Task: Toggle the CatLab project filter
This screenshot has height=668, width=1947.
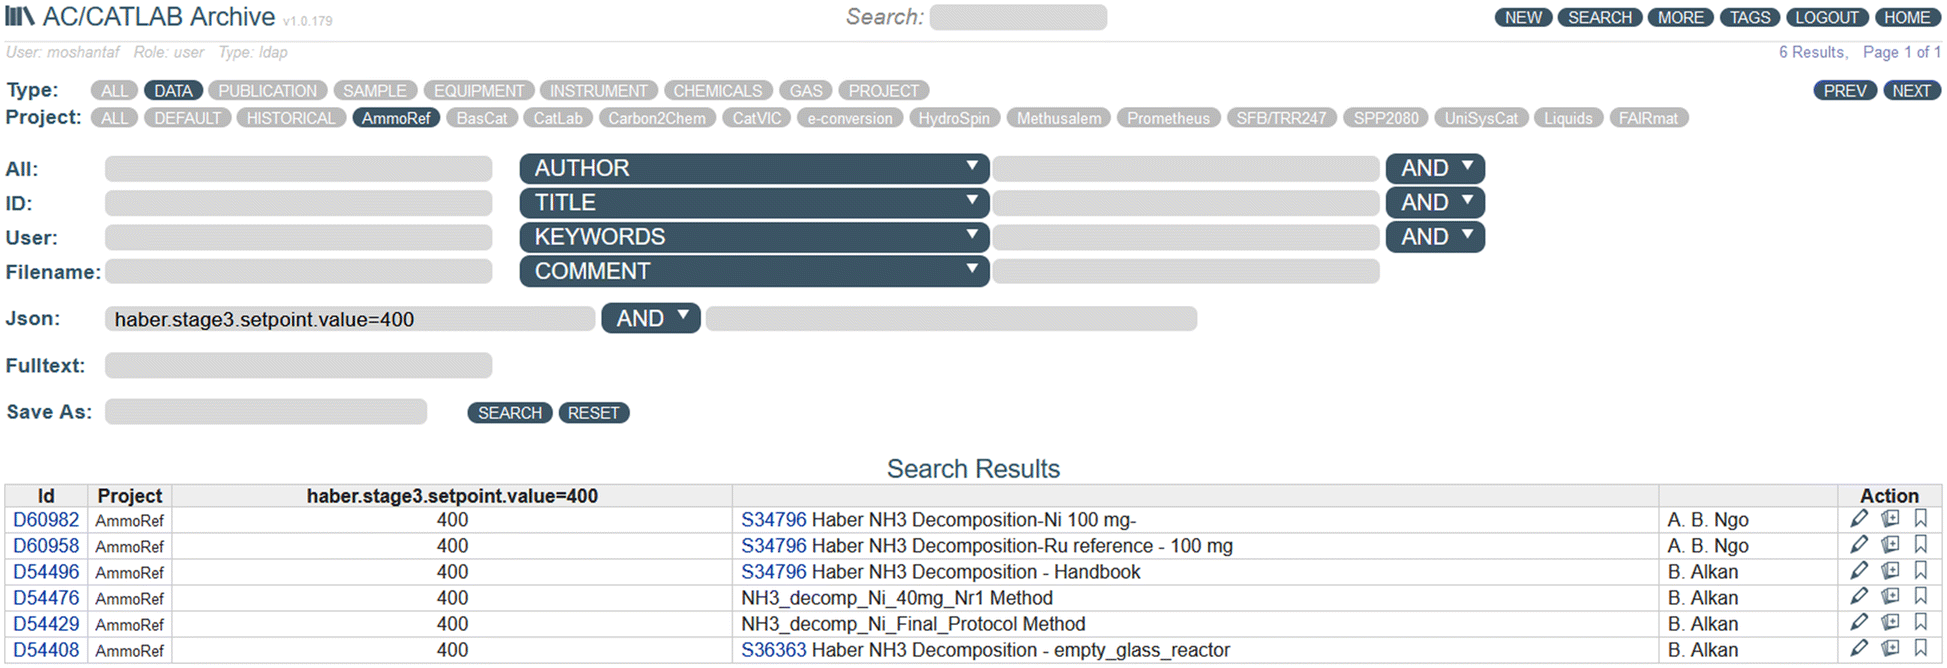Action: pyautogui.click(x=558, y=118)
